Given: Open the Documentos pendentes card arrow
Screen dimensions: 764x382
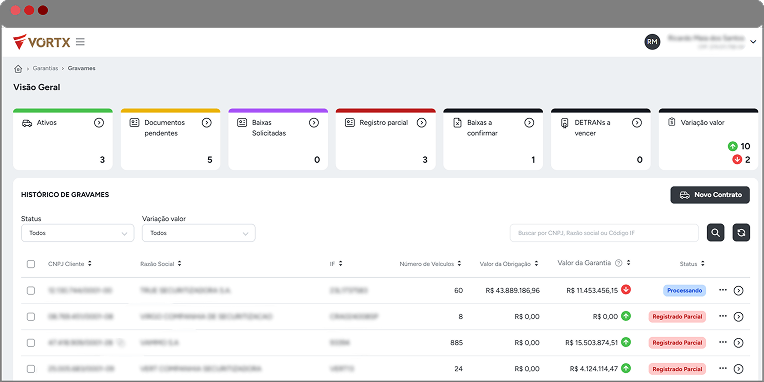Looking at the screenshot, I should tap(207, 123).
